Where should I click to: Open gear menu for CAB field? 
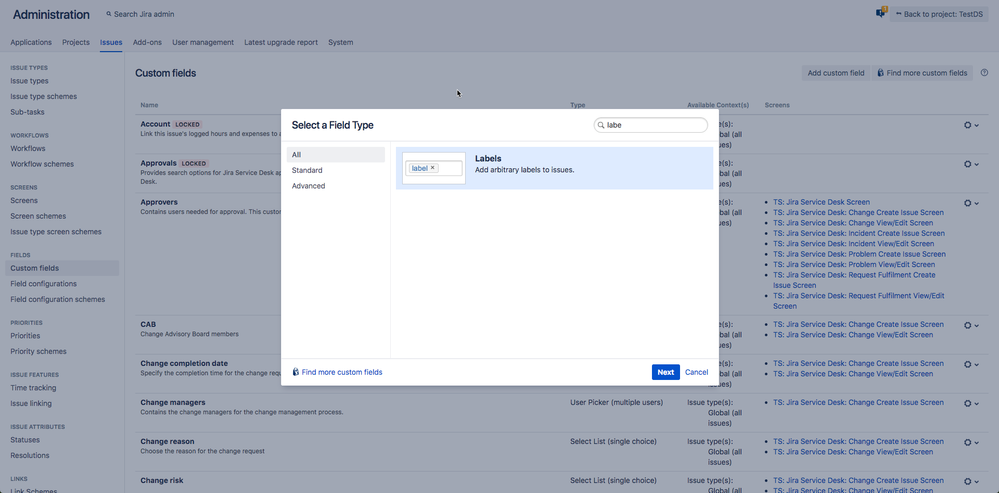pos(971,325)
